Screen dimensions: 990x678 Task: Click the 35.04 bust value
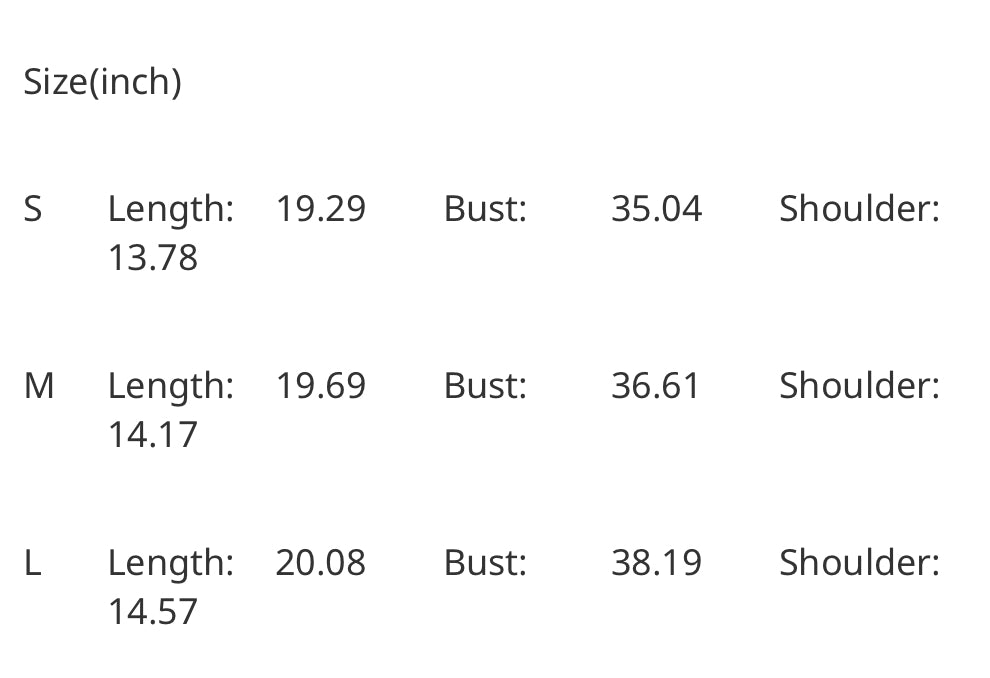click(656, 209)
